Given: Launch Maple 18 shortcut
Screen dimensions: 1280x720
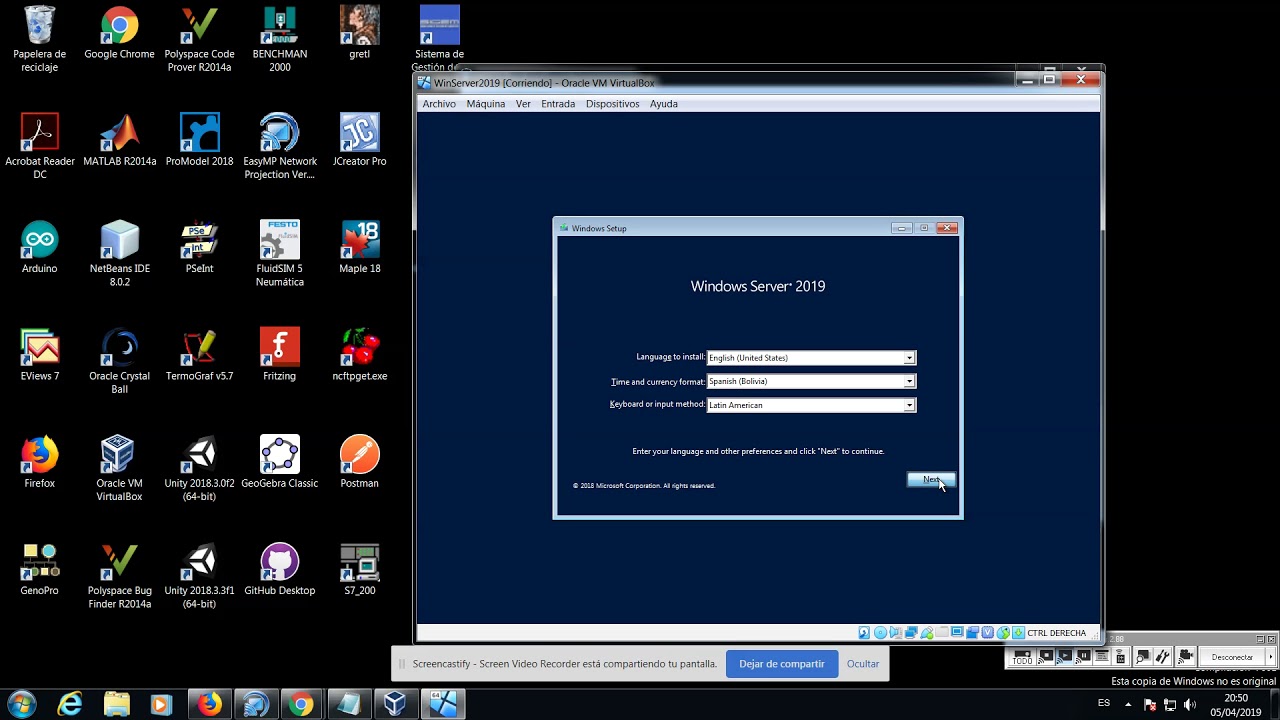Looking at the screenshot, I should [359, 247].
